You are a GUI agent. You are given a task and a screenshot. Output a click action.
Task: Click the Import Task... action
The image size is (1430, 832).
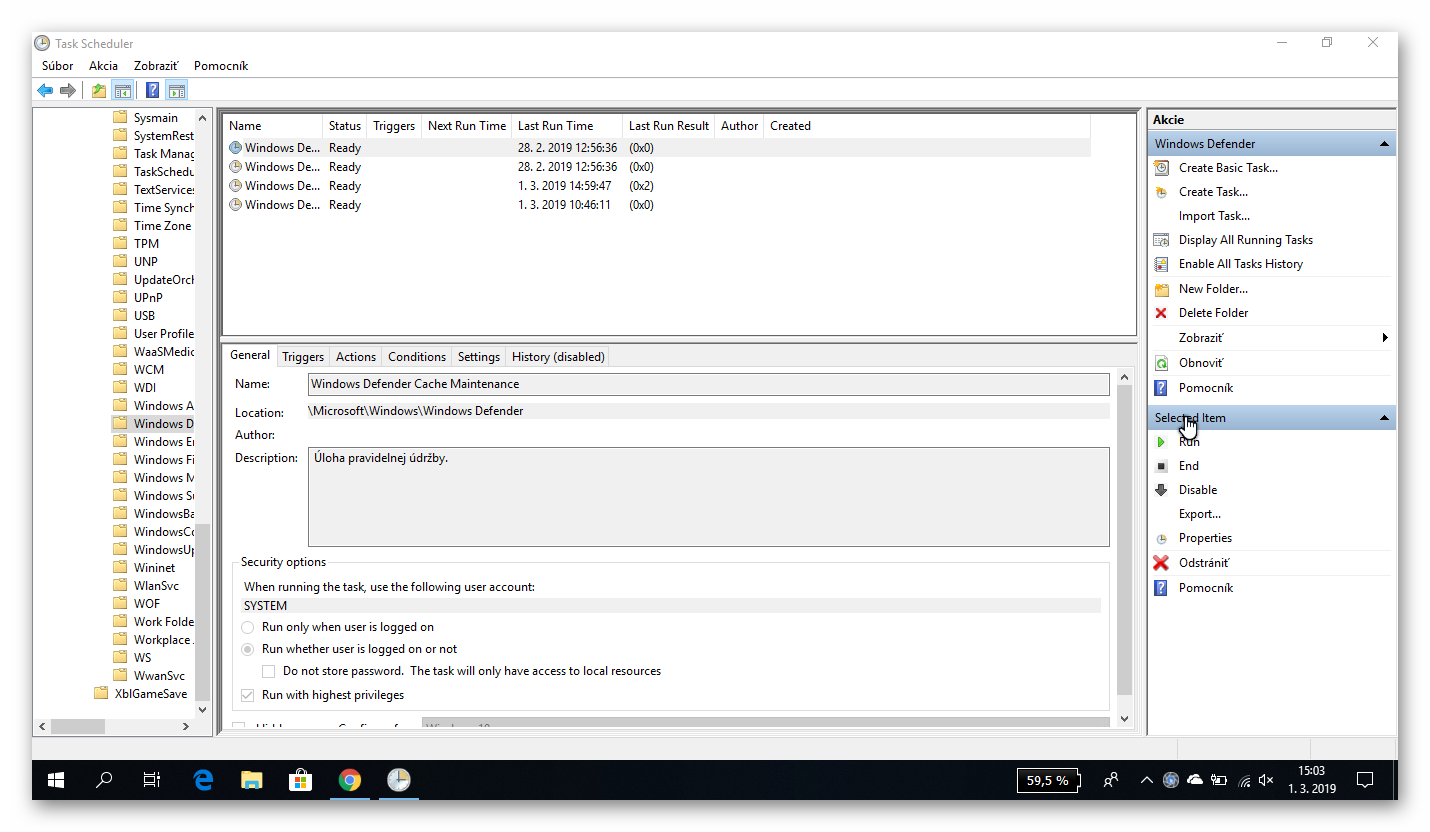pyautogui.click(x=1214, y=216)
